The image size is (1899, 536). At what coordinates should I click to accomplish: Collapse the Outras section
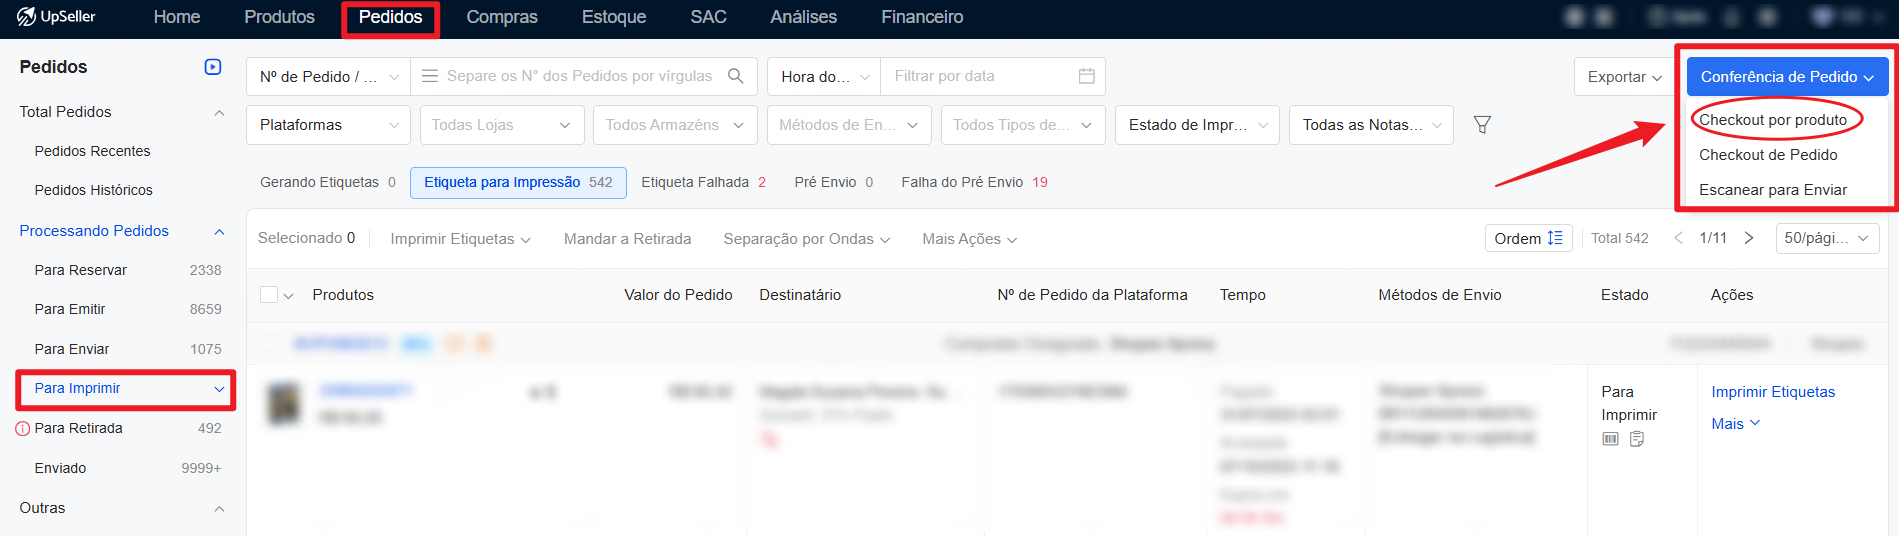219,509
